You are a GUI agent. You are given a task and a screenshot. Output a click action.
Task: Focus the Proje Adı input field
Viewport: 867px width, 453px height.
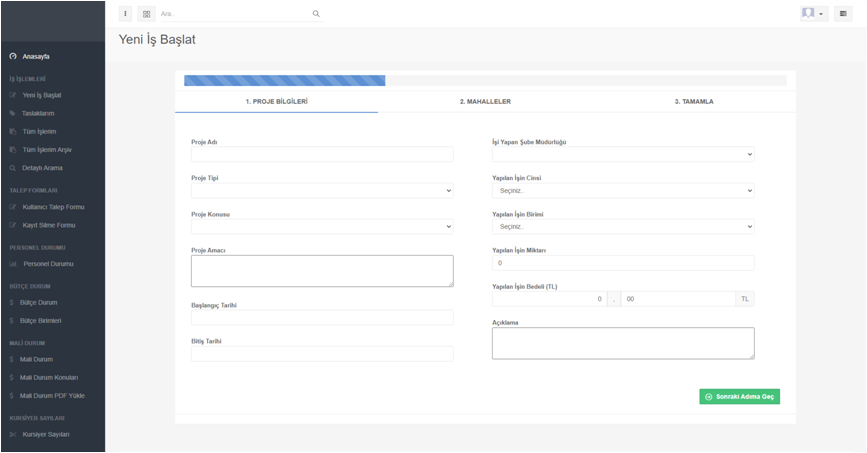[322, 155]
